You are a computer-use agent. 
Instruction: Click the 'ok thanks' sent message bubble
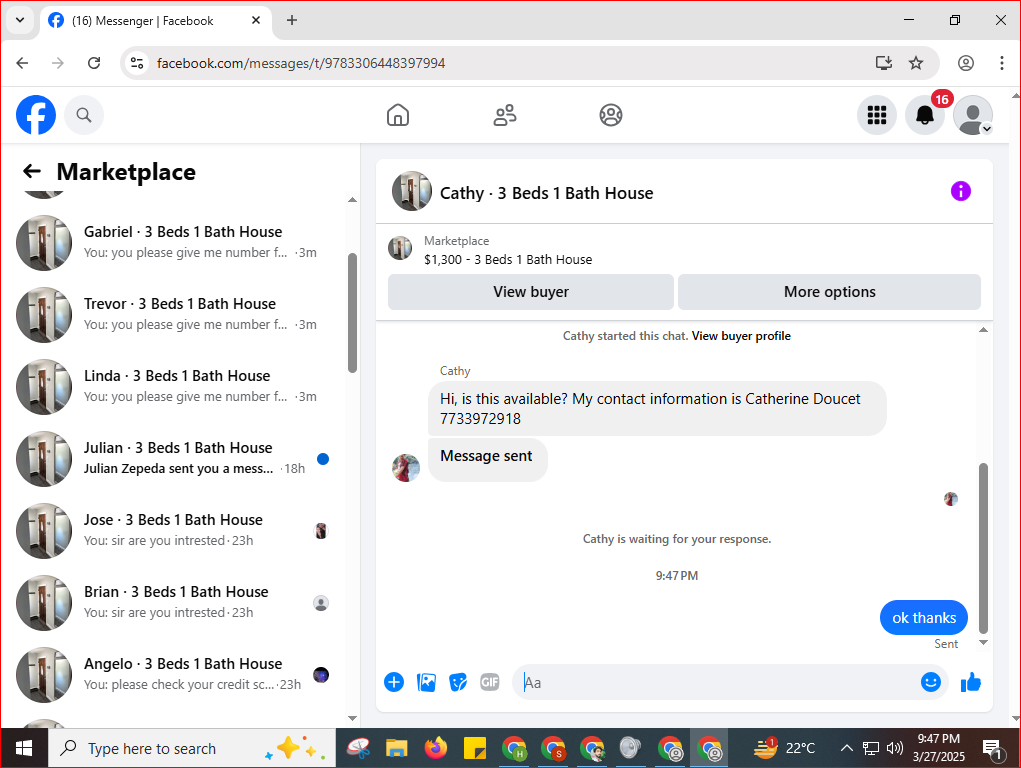pos(923,618)
